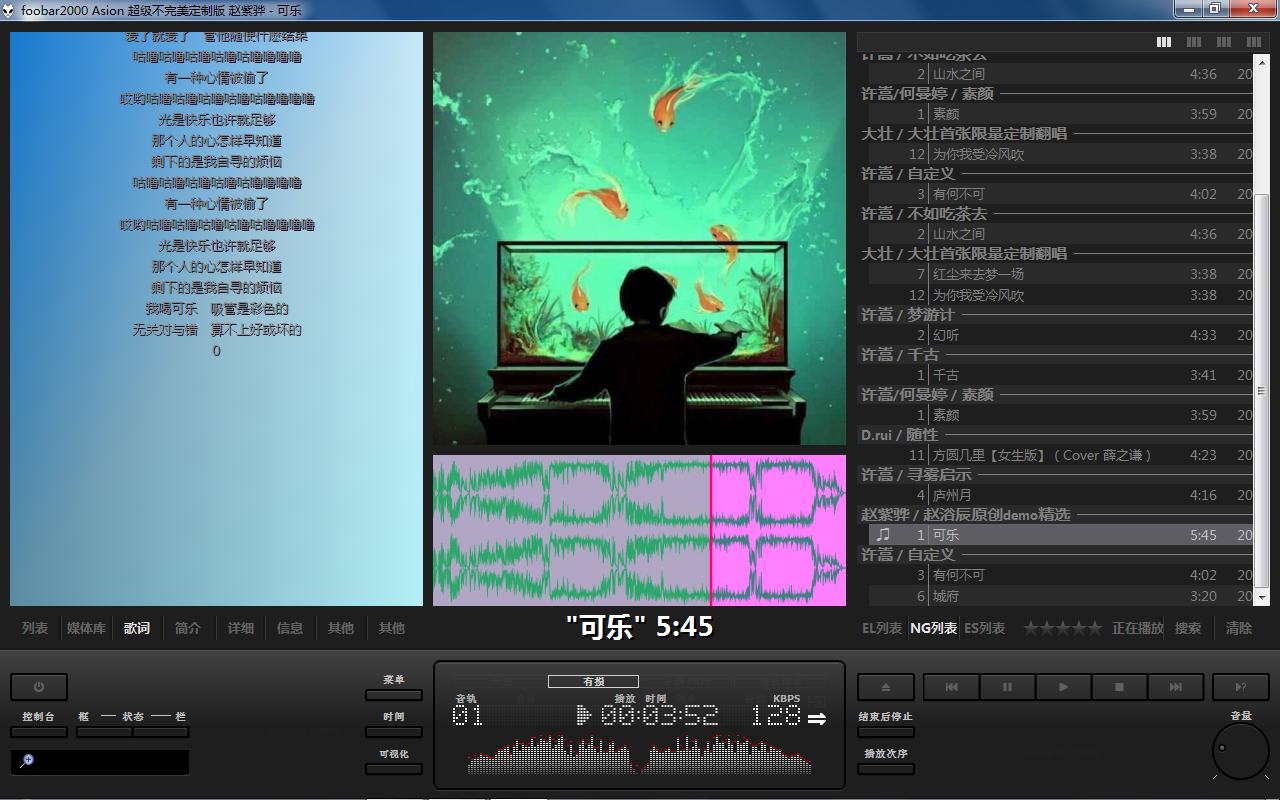Switch to the 列表 tab
Image resolution: width=1280 pixels, height=800 pixels.
click(x=35, y=628)
